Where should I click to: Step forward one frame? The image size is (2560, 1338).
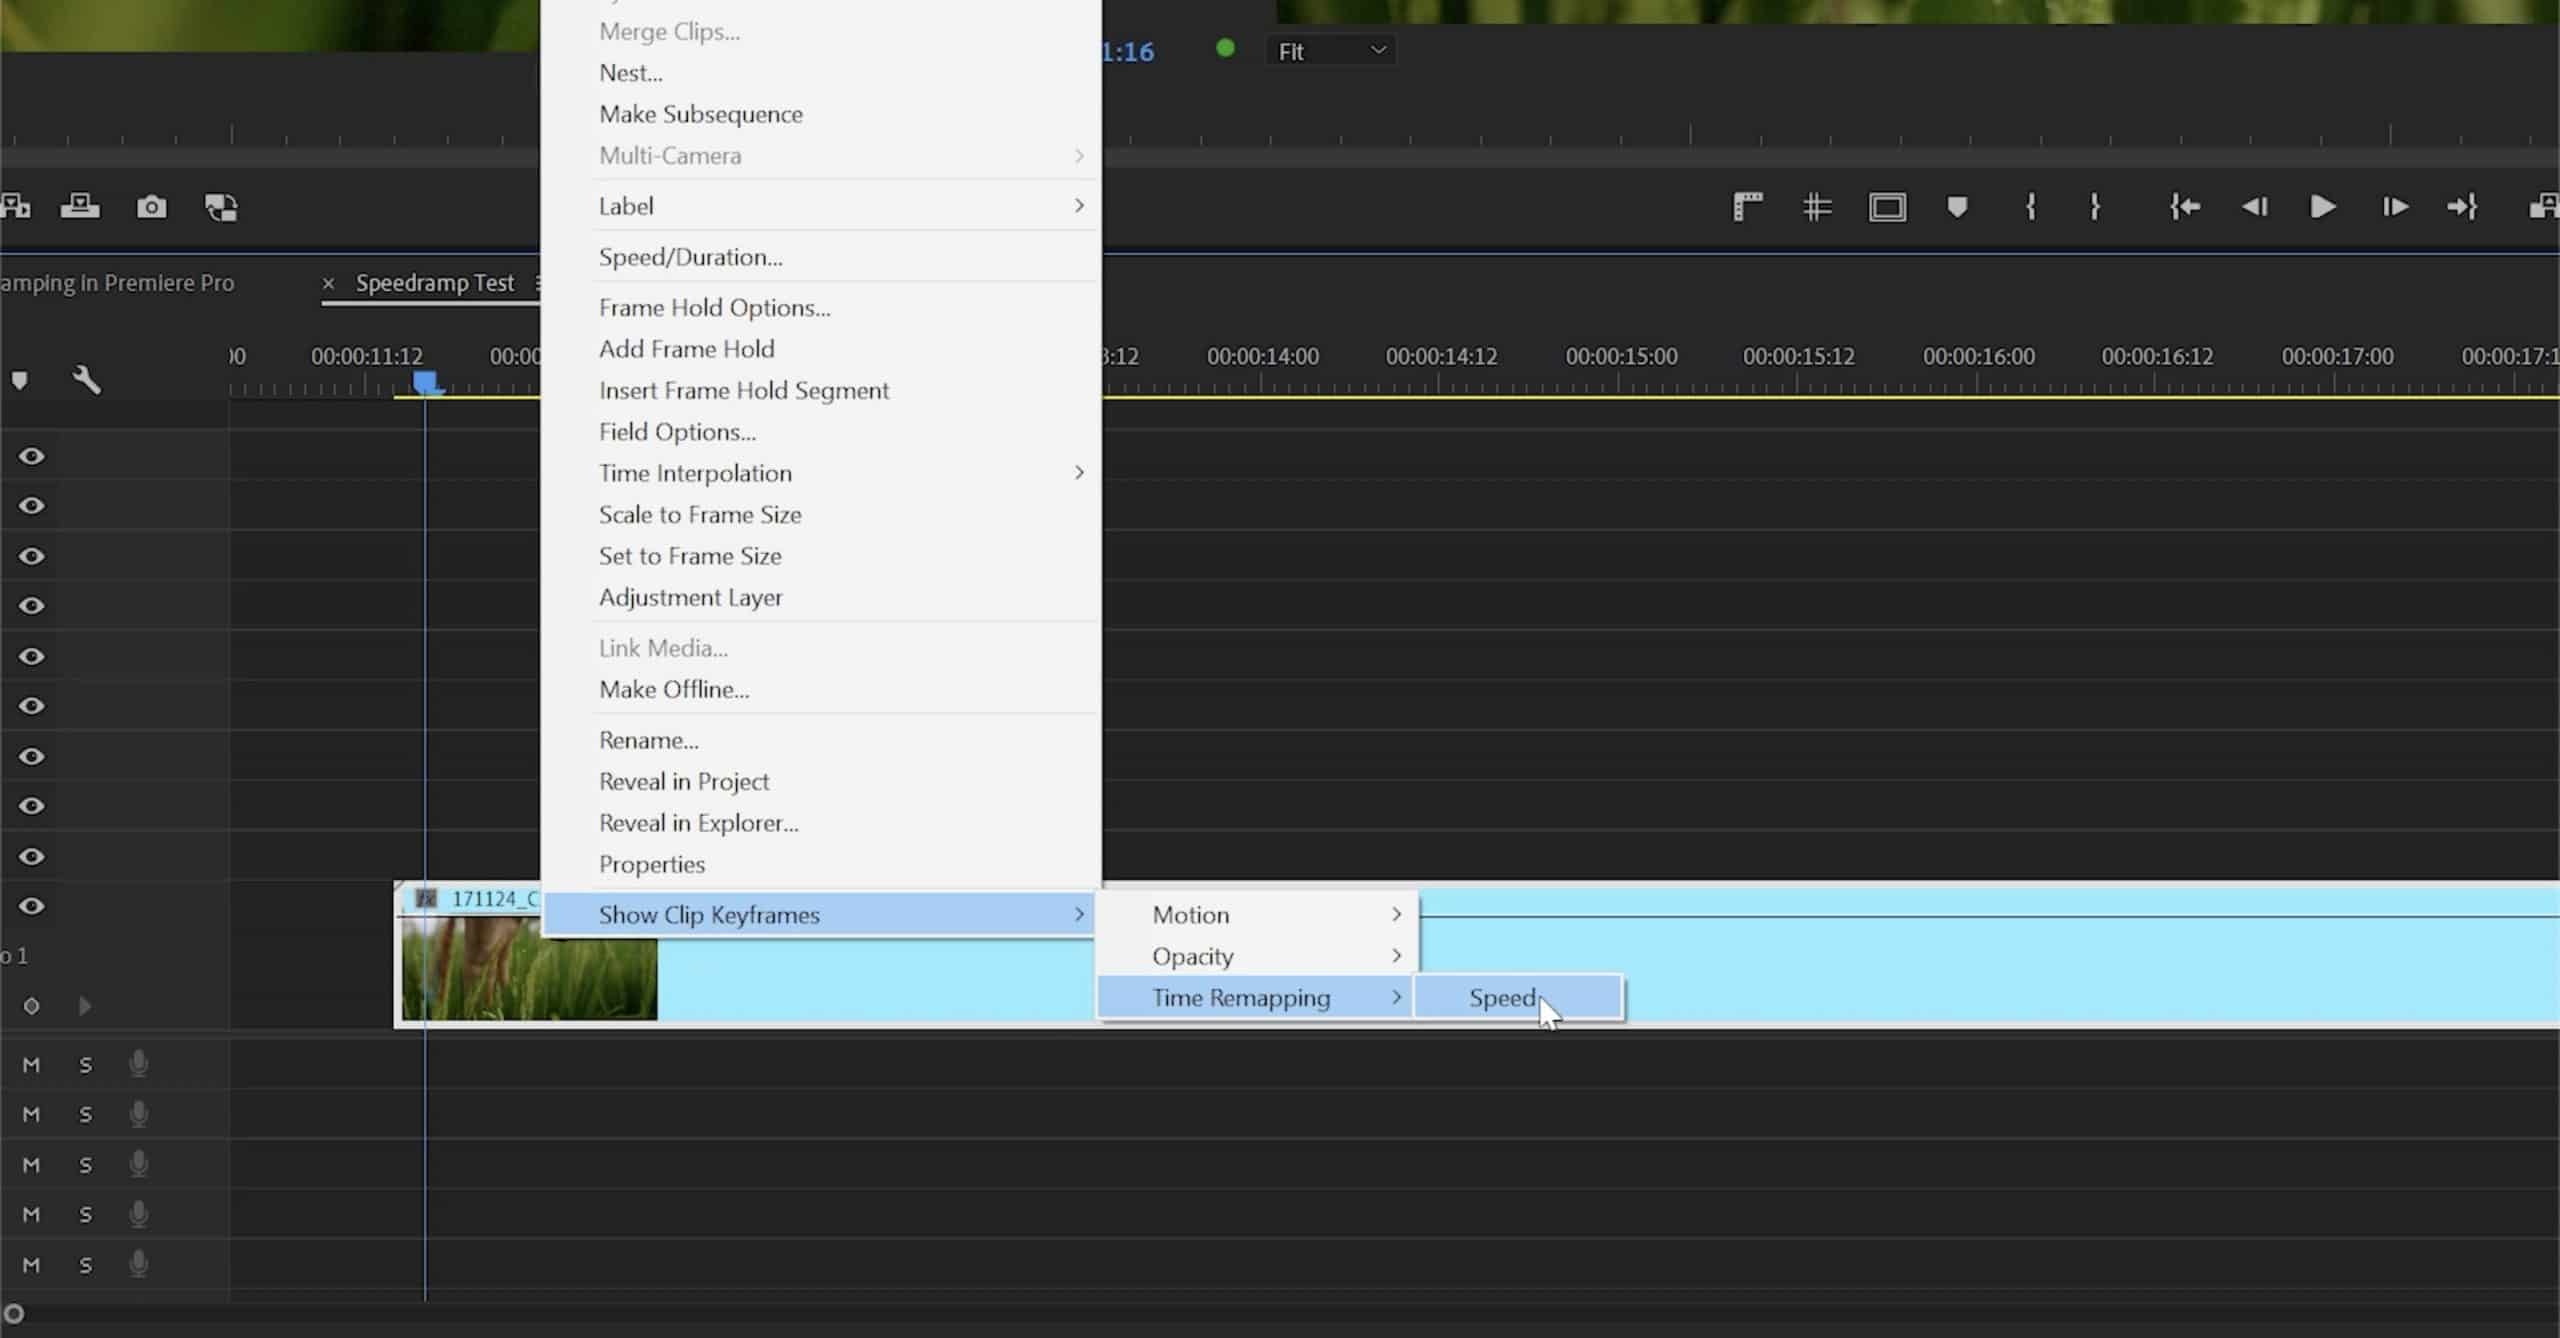[x=2394, y=207]
